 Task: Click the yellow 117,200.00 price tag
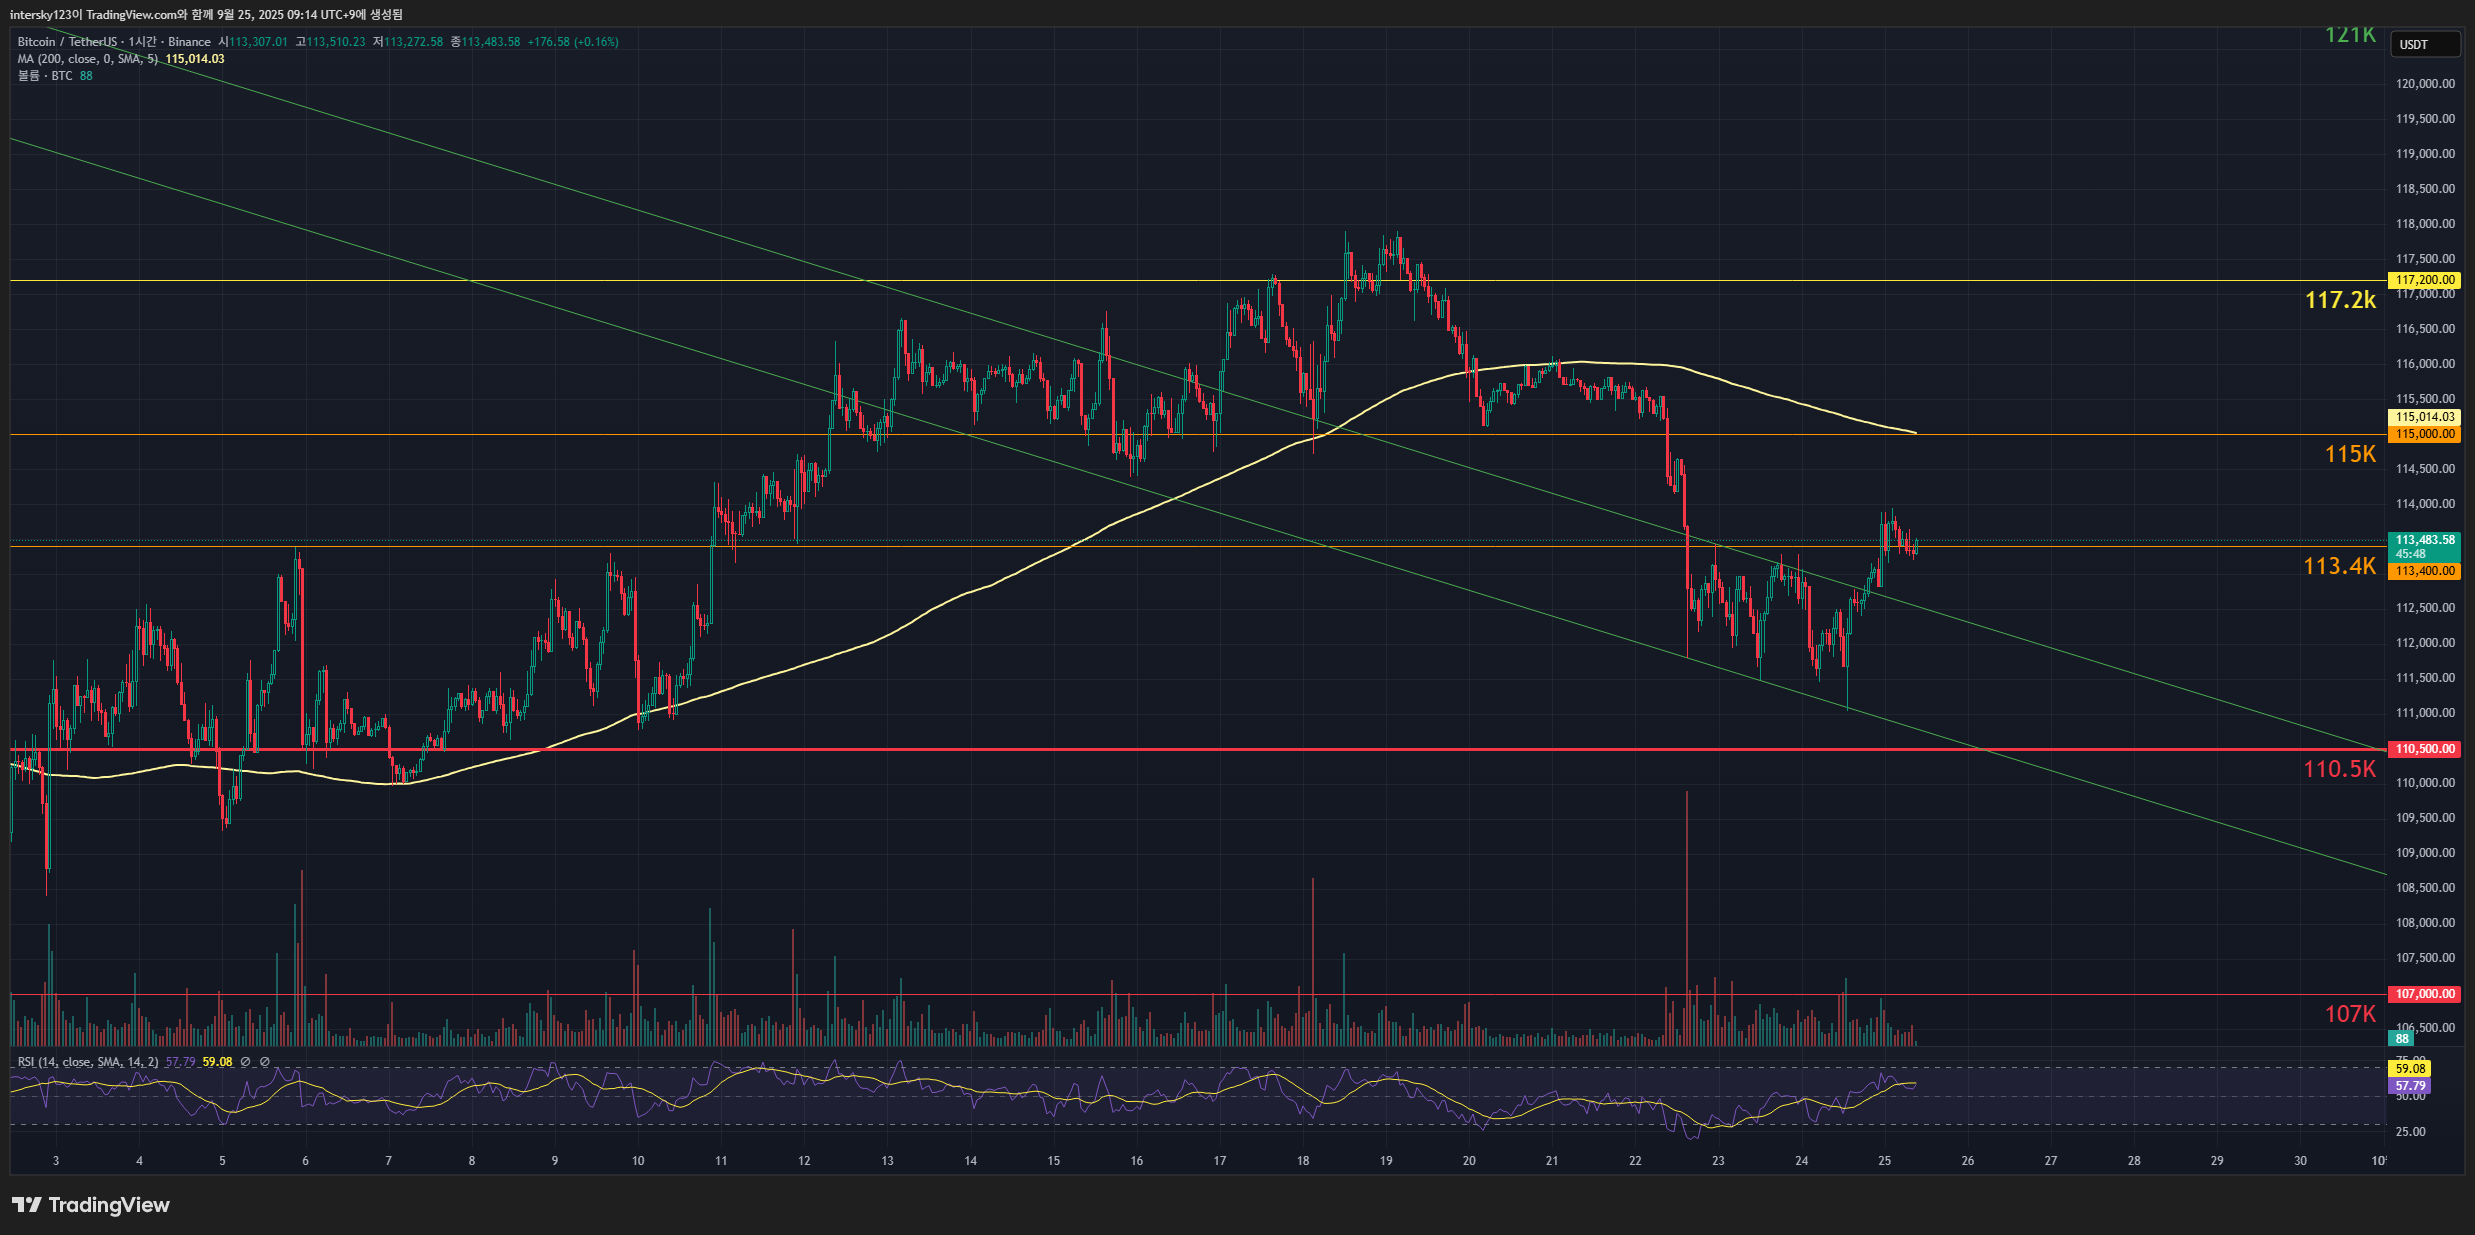click(x=2424, y=280)
